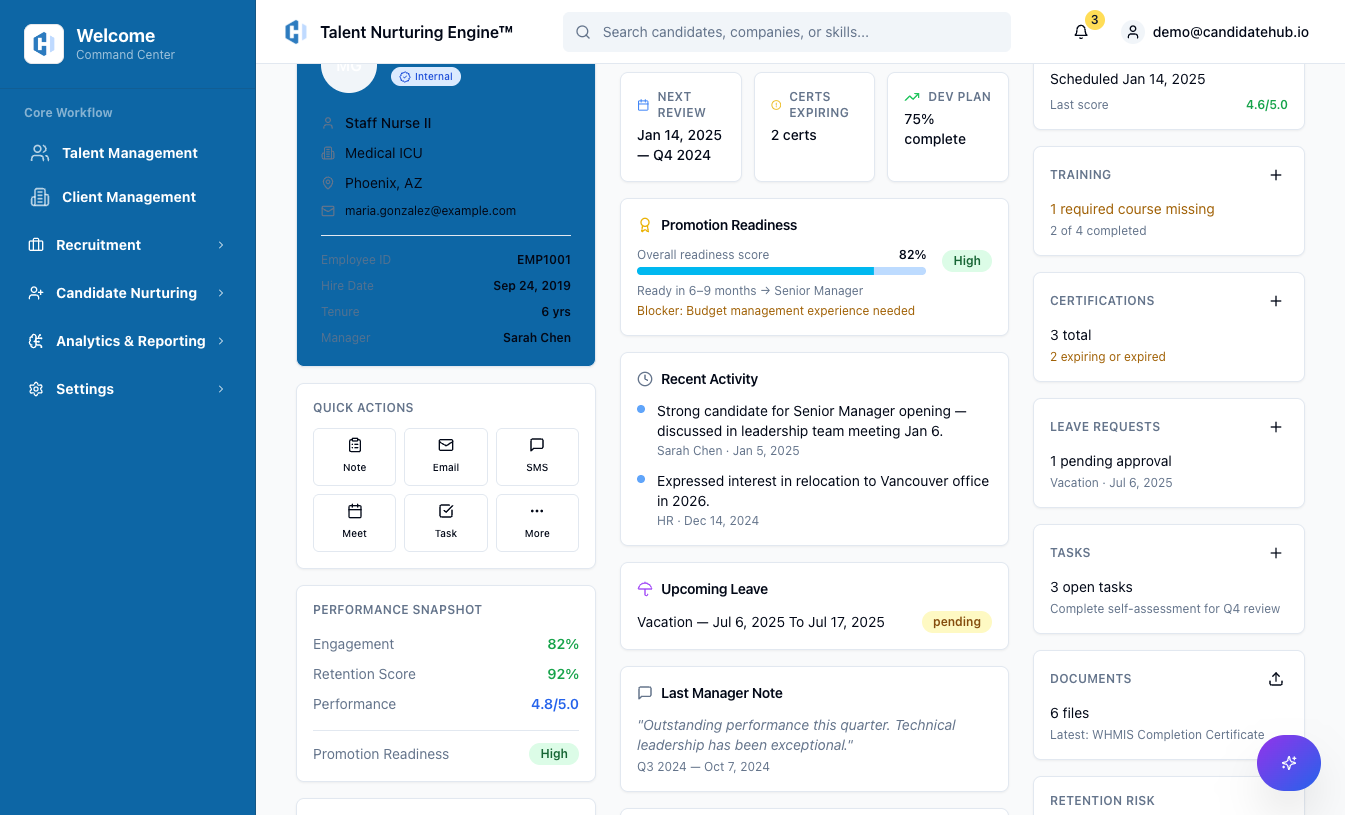The width and height of the screenshot is (1345, 815).
Task: Select Client Management in the sidebar
Action: pyautogui.click(x=128, y=196)
